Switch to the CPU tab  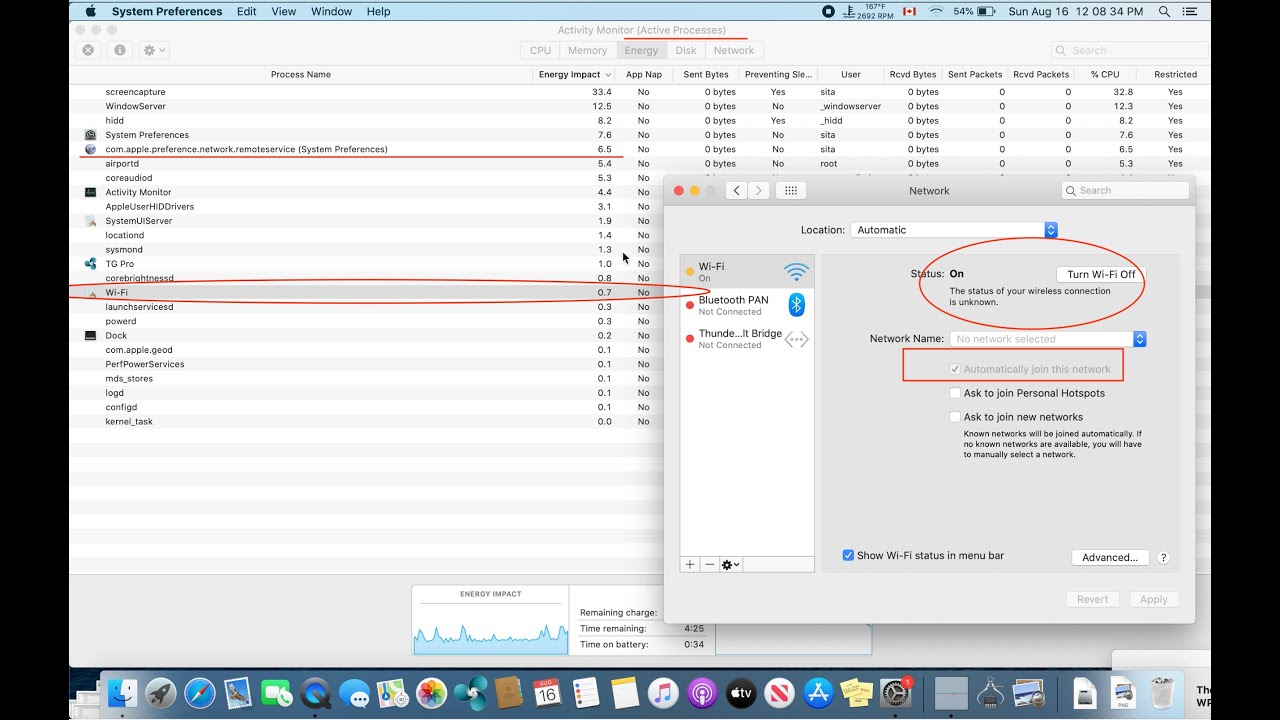(x=540, y=50)
